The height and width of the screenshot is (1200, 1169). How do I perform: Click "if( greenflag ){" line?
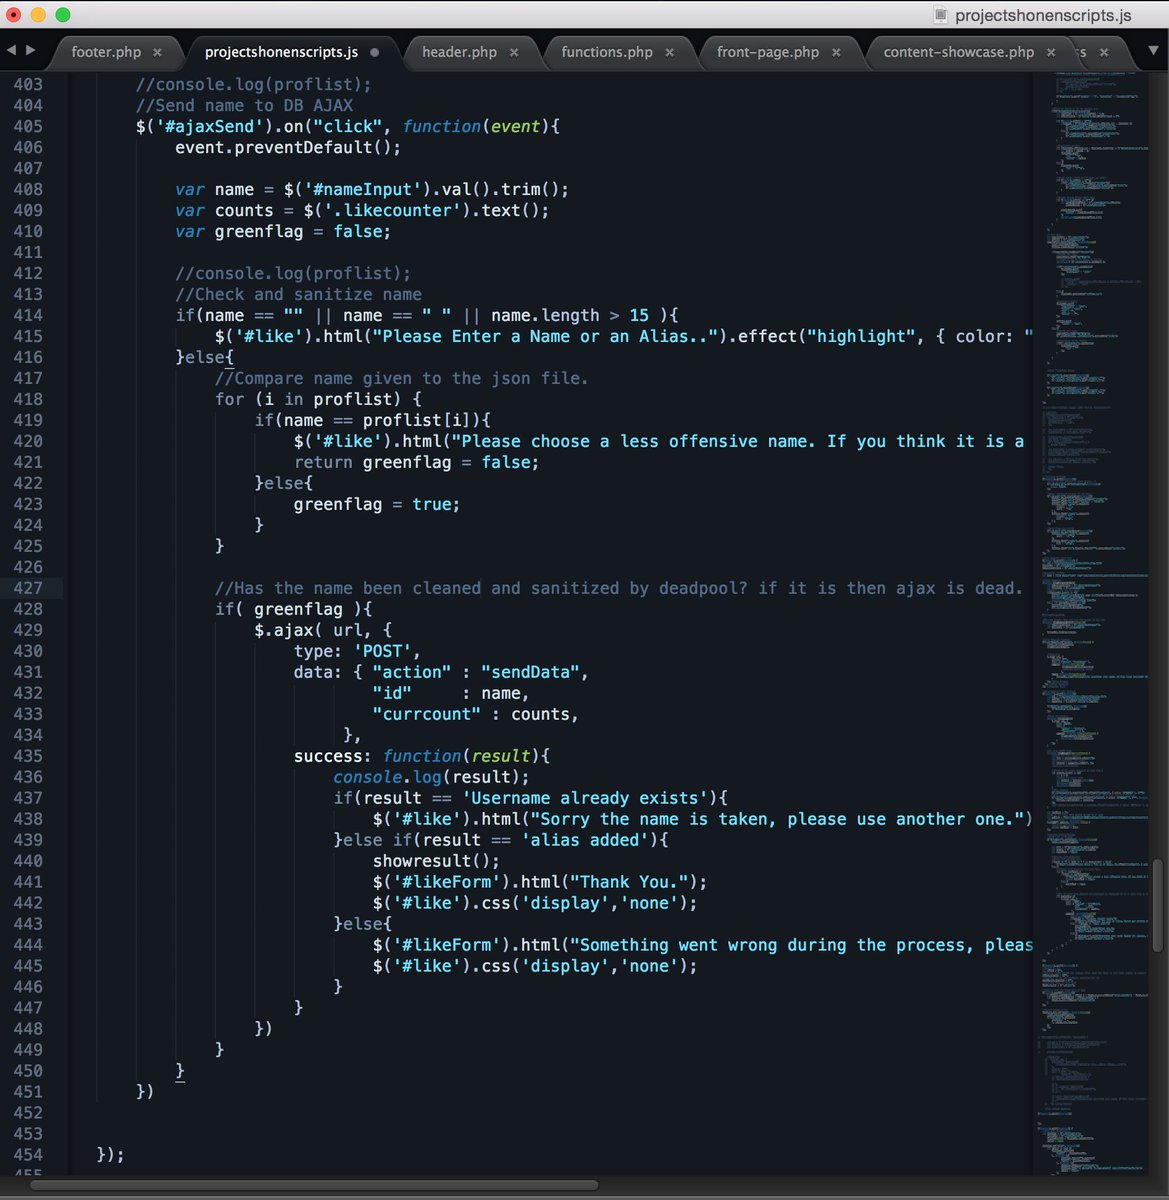pos(293,609)
